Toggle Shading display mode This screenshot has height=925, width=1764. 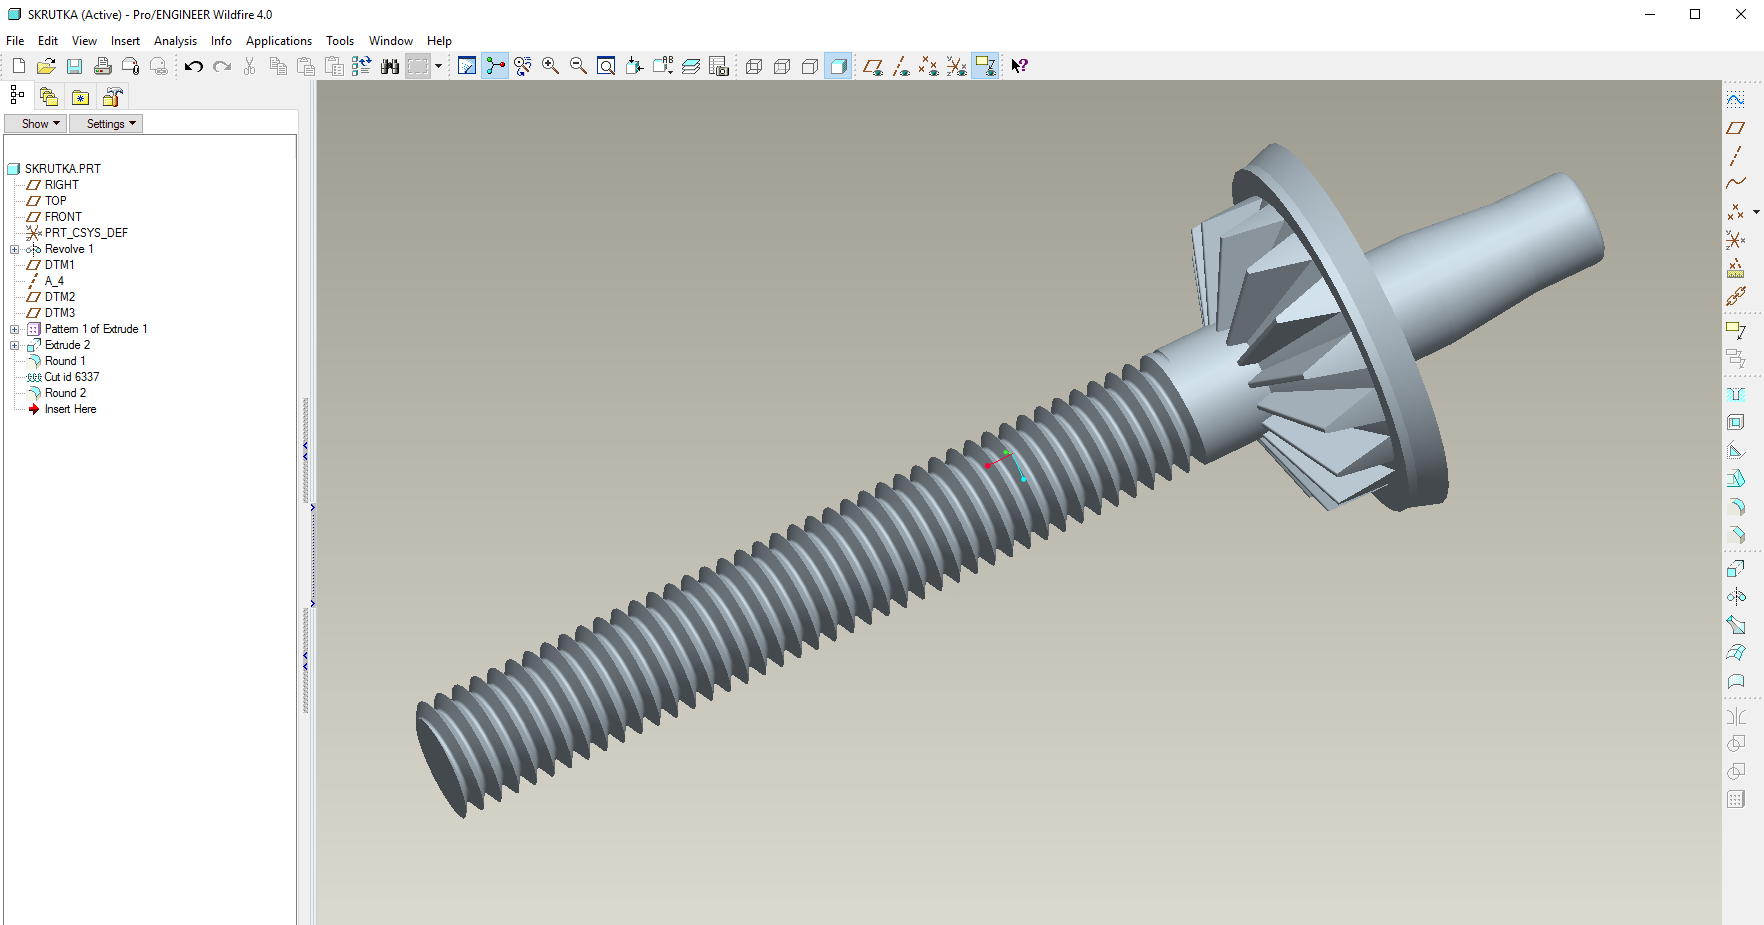pyautogui.click(x=838, y=66)
